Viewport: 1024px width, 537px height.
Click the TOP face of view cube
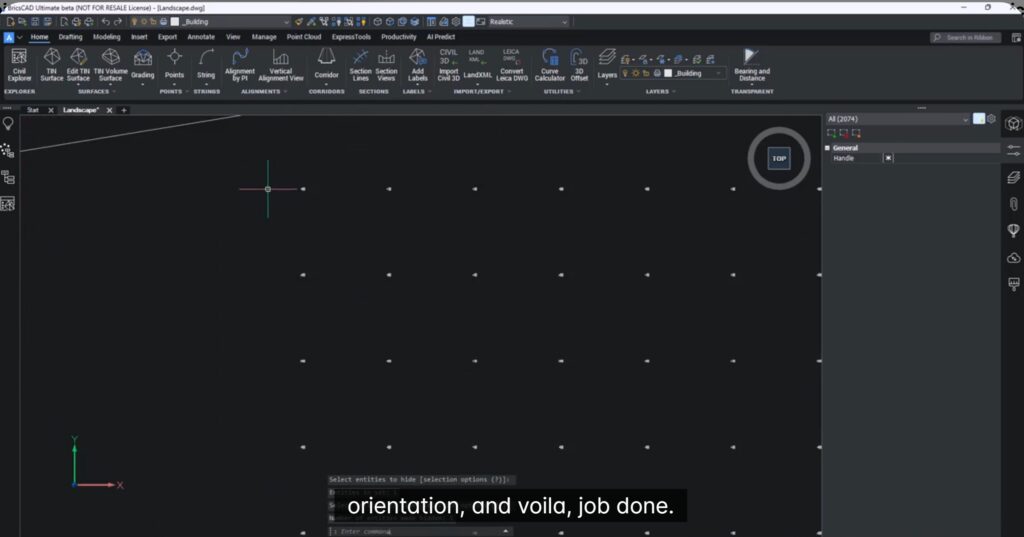(x=778, y=158)
